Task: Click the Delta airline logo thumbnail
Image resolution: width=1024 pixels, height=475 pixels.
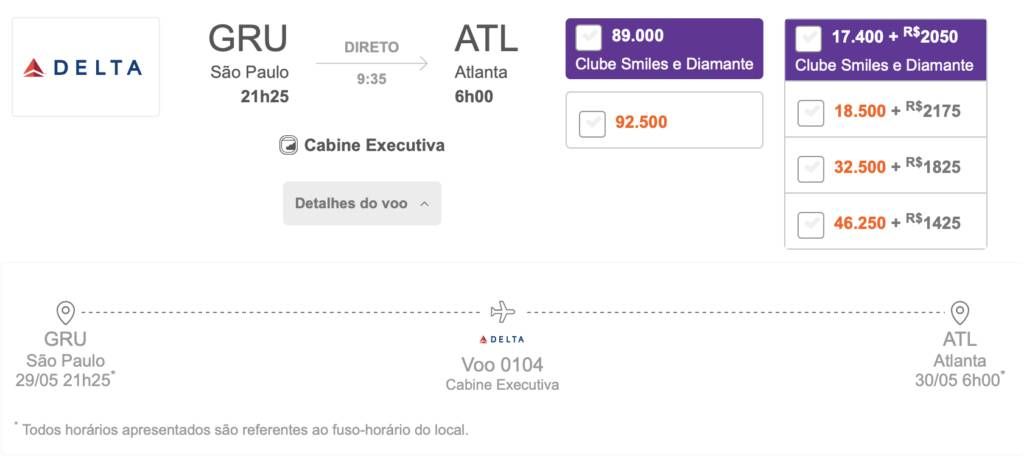Action: coord(86,67)
